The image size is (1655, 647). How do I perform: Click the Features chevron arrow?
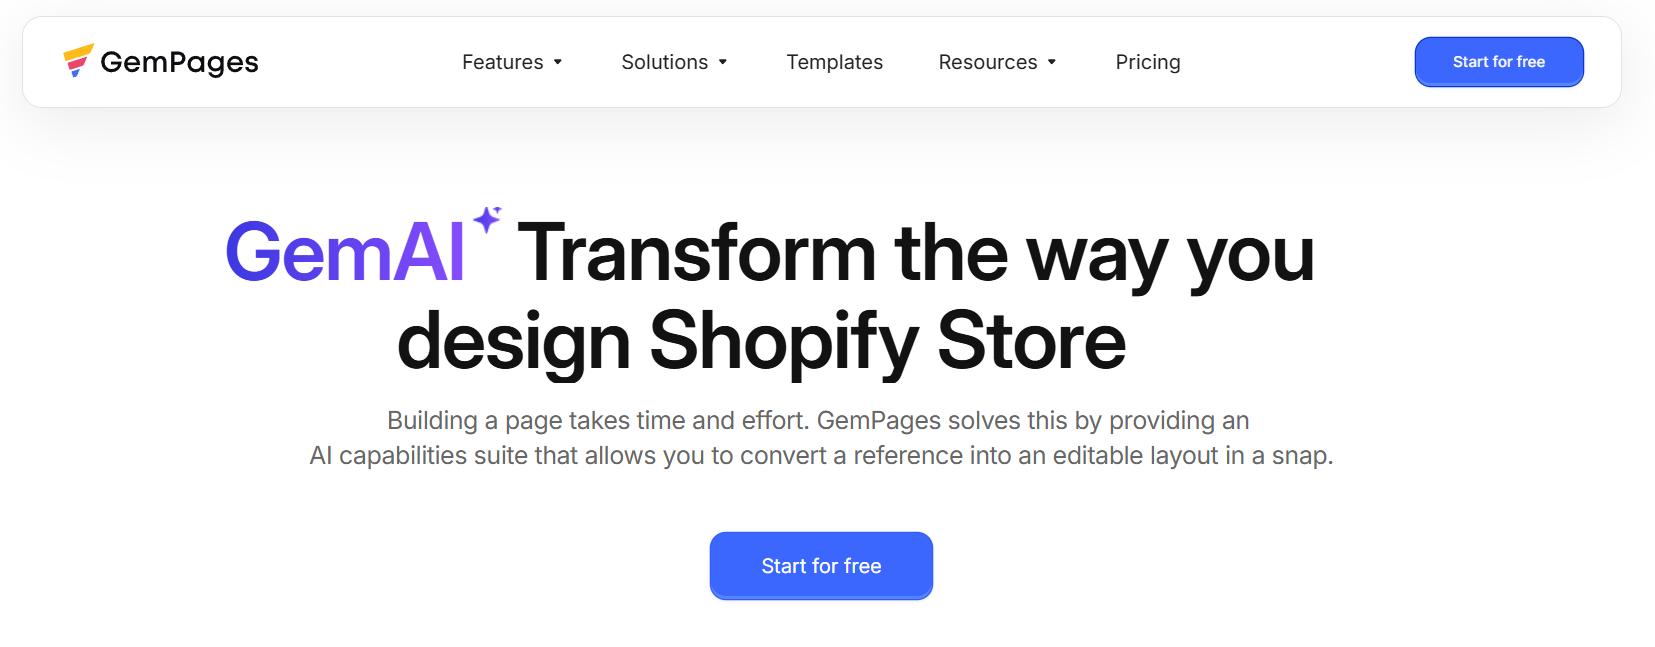point(558,62)
